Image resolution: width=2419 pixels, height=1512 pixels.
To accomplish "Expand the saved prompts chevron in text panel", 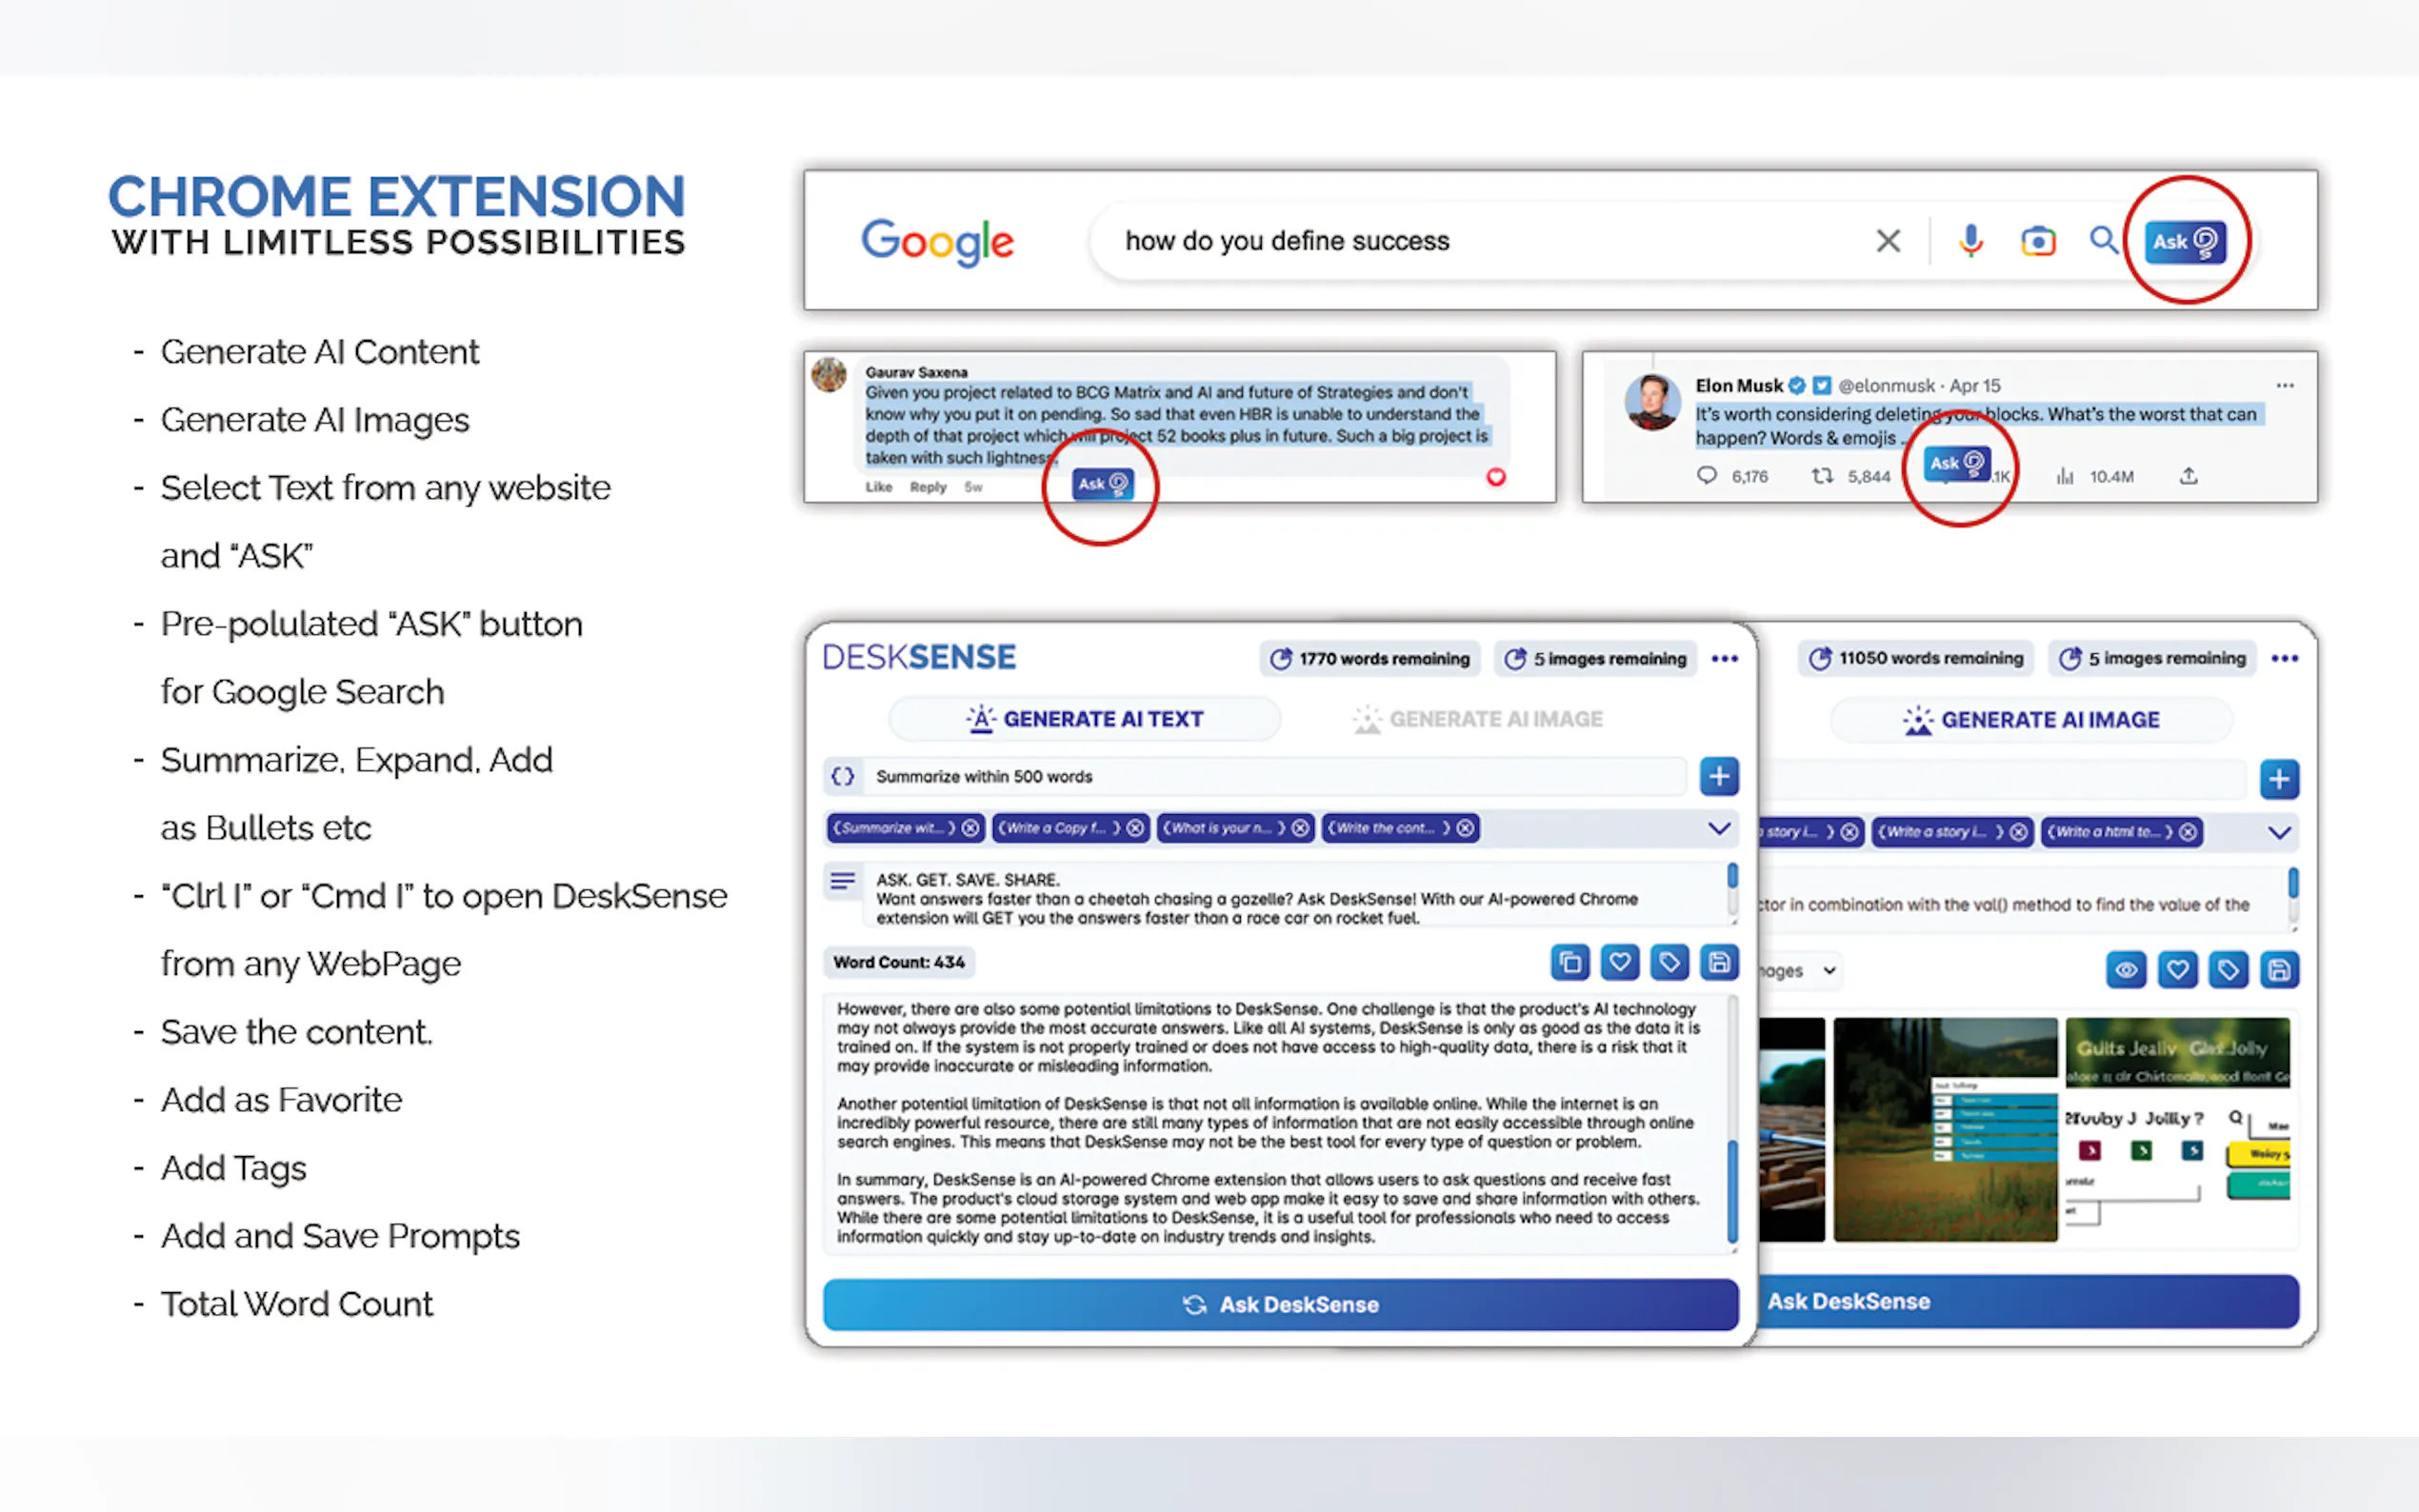I will click(x=1718, y=828).
